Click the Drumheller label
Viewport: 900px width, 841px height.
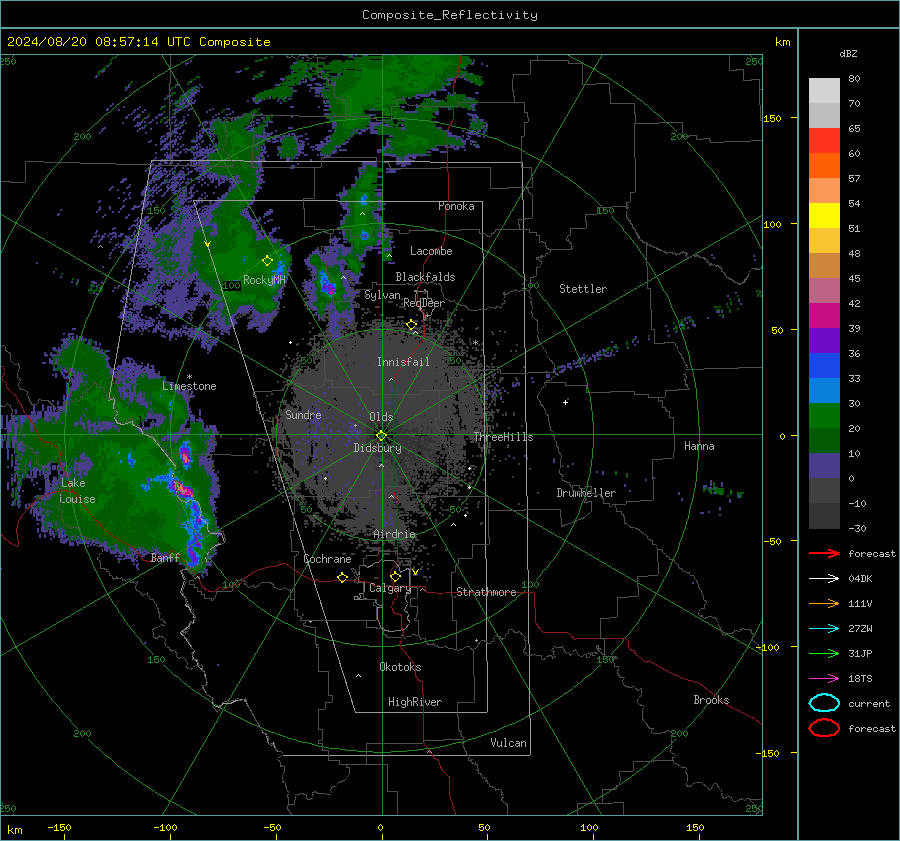click(x=586, y=493)
